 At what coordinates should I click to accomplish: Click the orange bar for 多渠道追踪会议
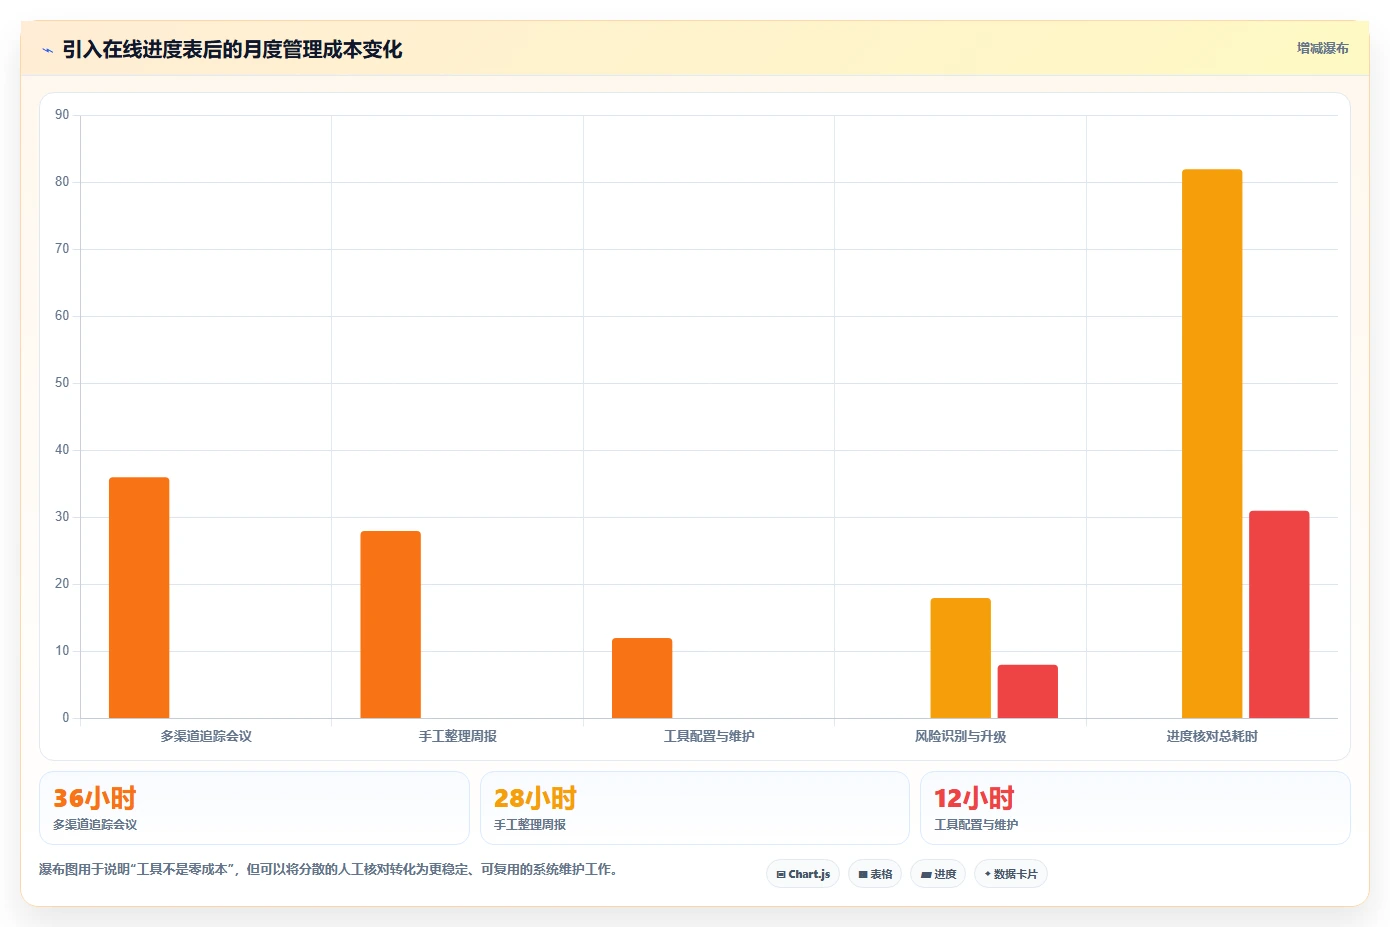tap(139, 598)
